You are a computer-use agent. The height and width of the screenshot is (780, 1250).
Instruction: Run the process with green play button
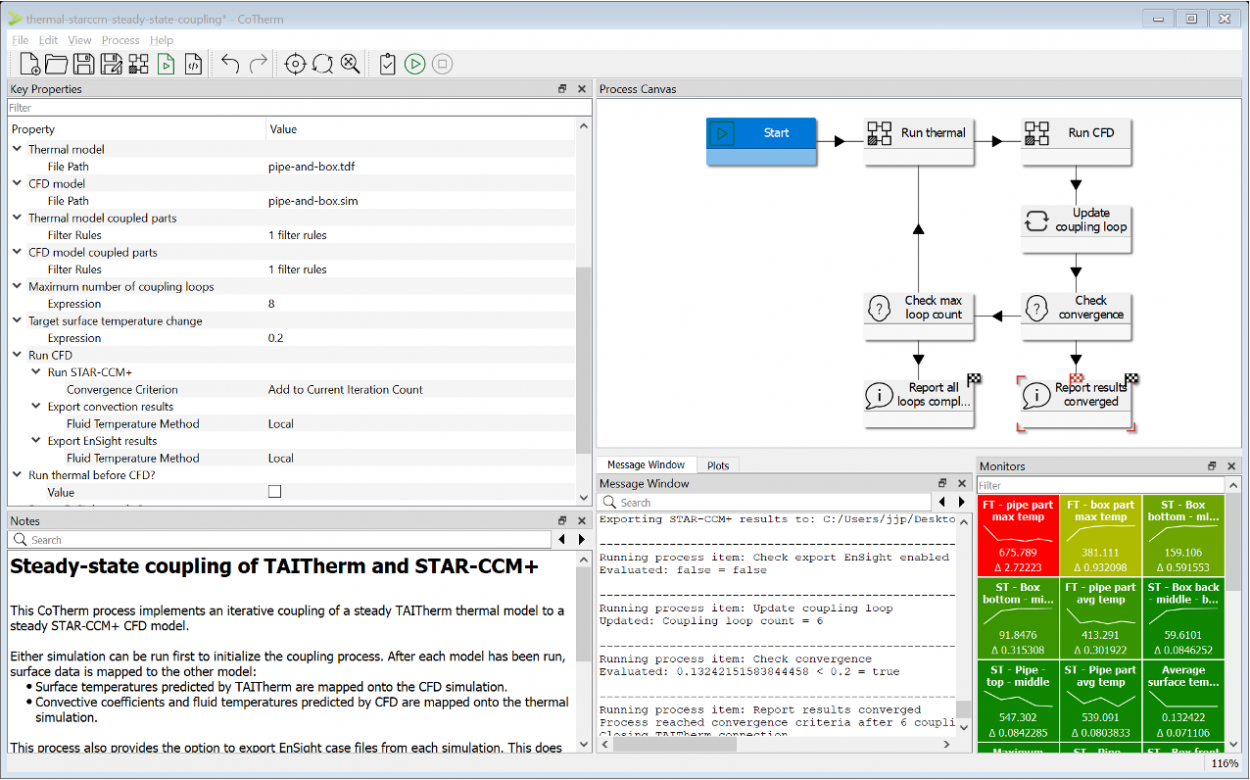click(x=415, y=64)
